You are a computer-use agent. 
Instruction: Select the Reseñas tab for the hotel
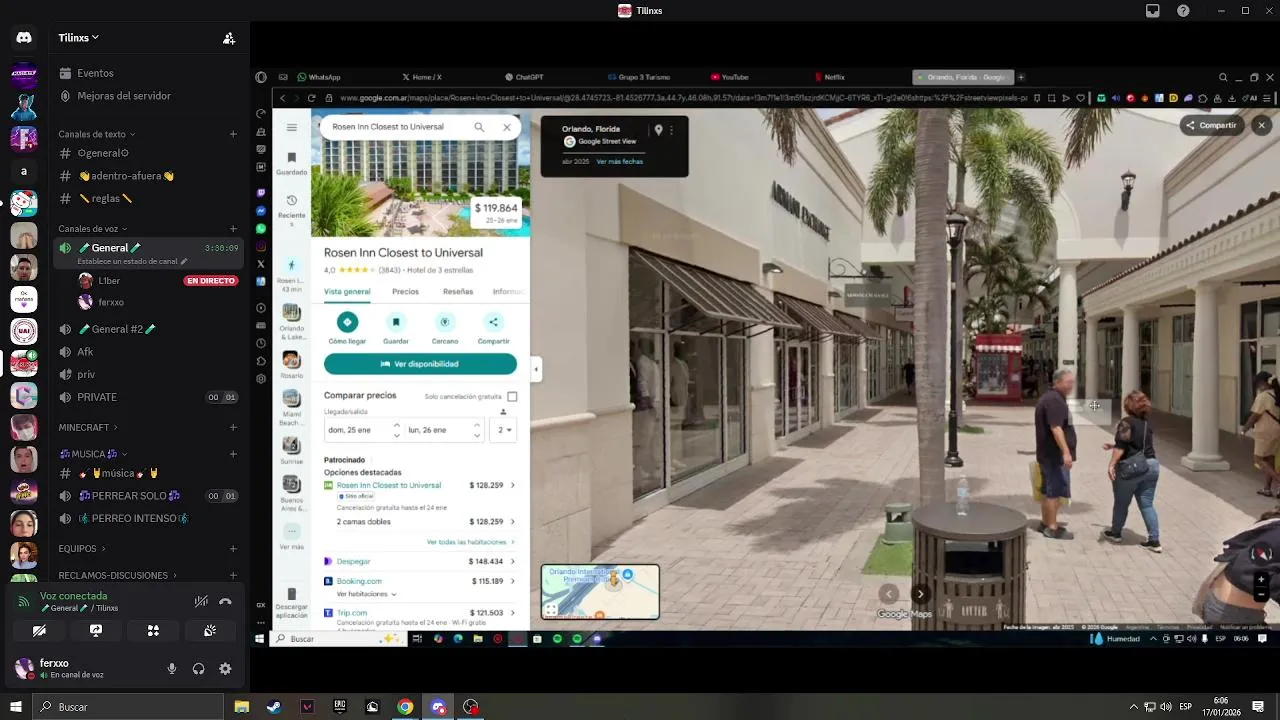458,292
